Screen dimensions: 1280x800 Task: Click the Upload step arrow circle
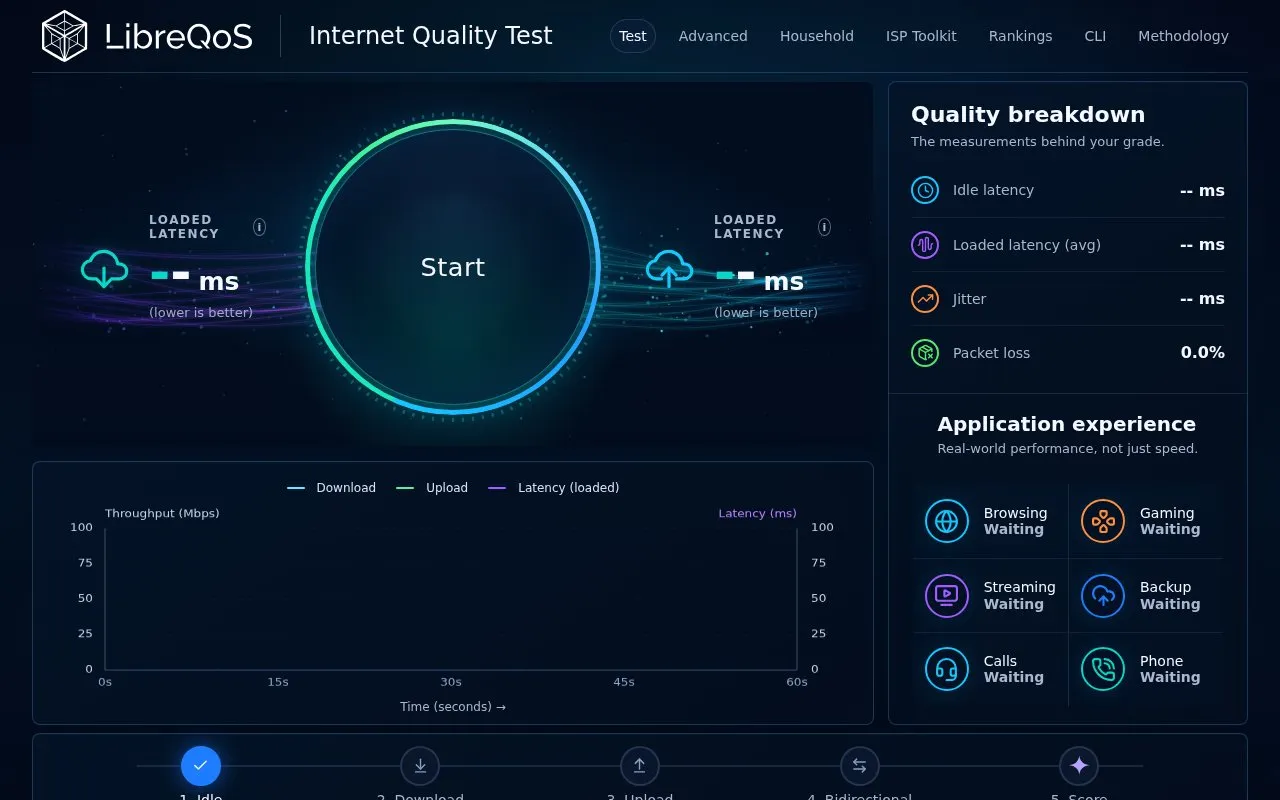tap(640, 766)
